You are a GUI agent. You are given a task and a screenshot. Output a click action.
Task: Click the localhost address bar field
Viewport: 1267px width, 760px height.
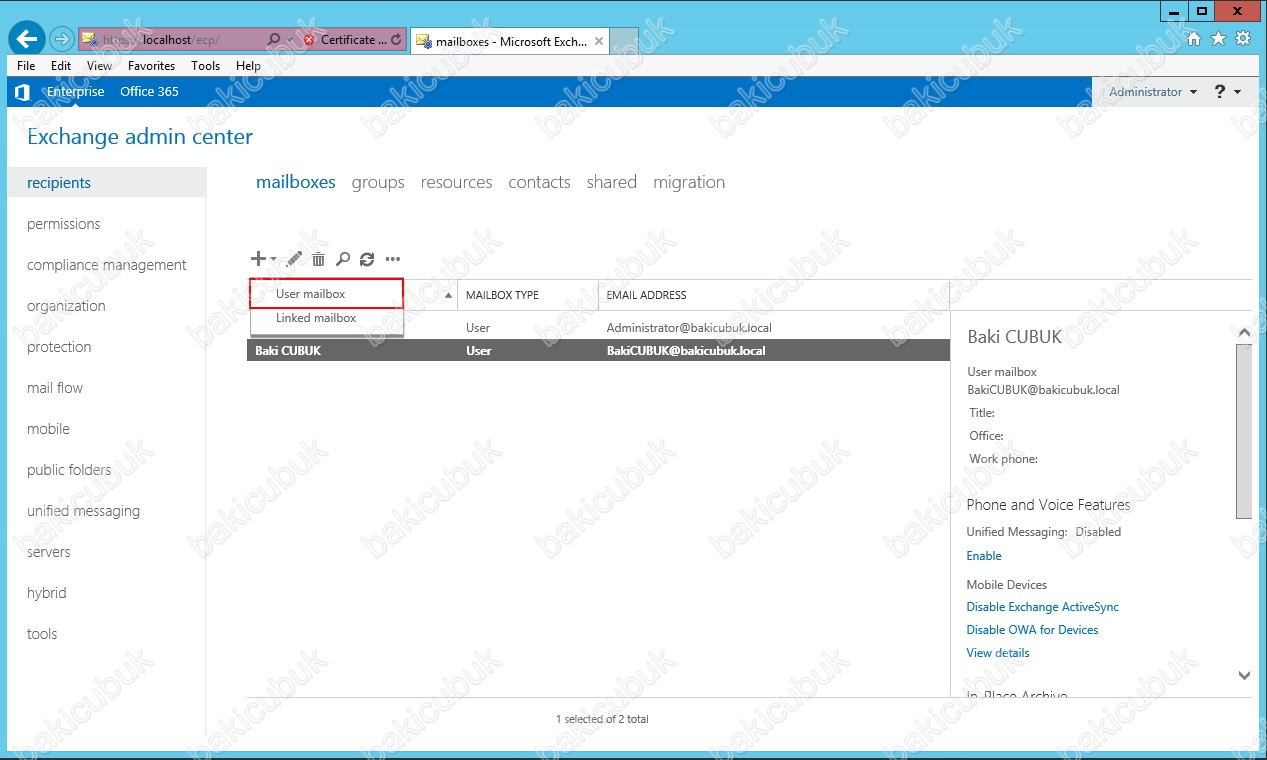point(180,40)
